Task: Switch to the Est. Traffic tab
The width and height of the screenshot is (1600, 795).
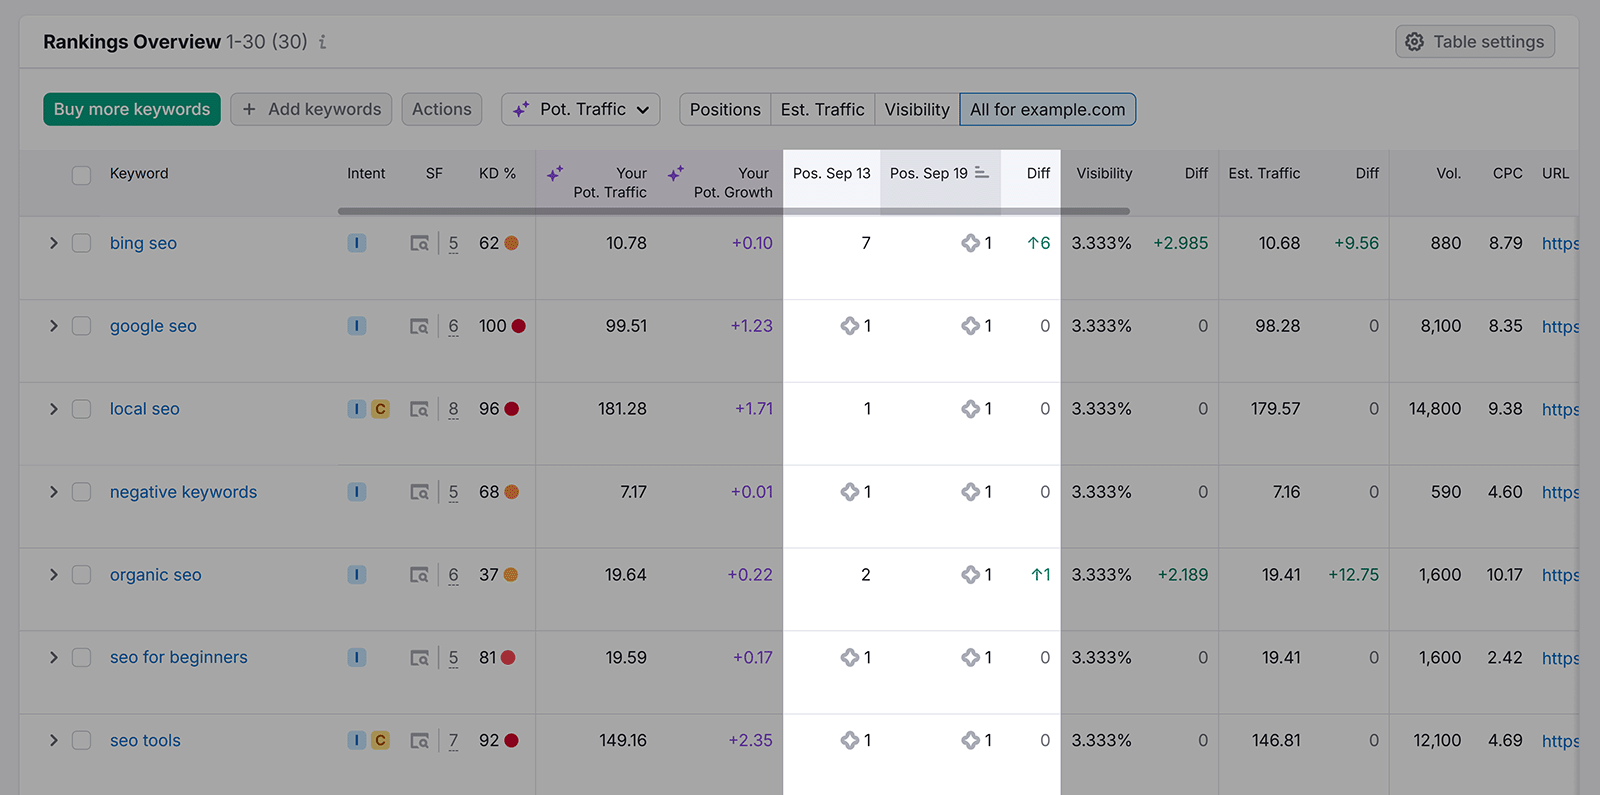Action: click(x=822, y=110)
